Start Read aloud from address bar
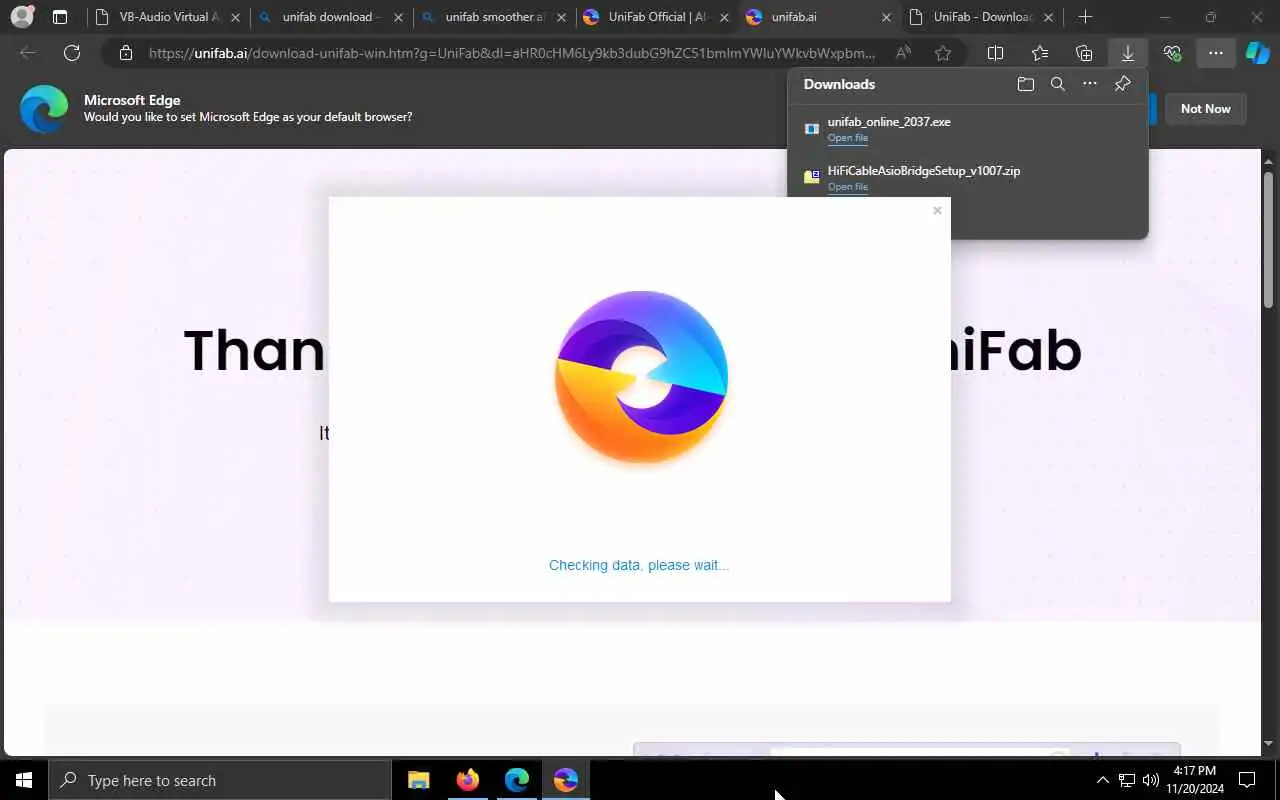Viewport: 1280px width, 800px height. click(903, 54)
